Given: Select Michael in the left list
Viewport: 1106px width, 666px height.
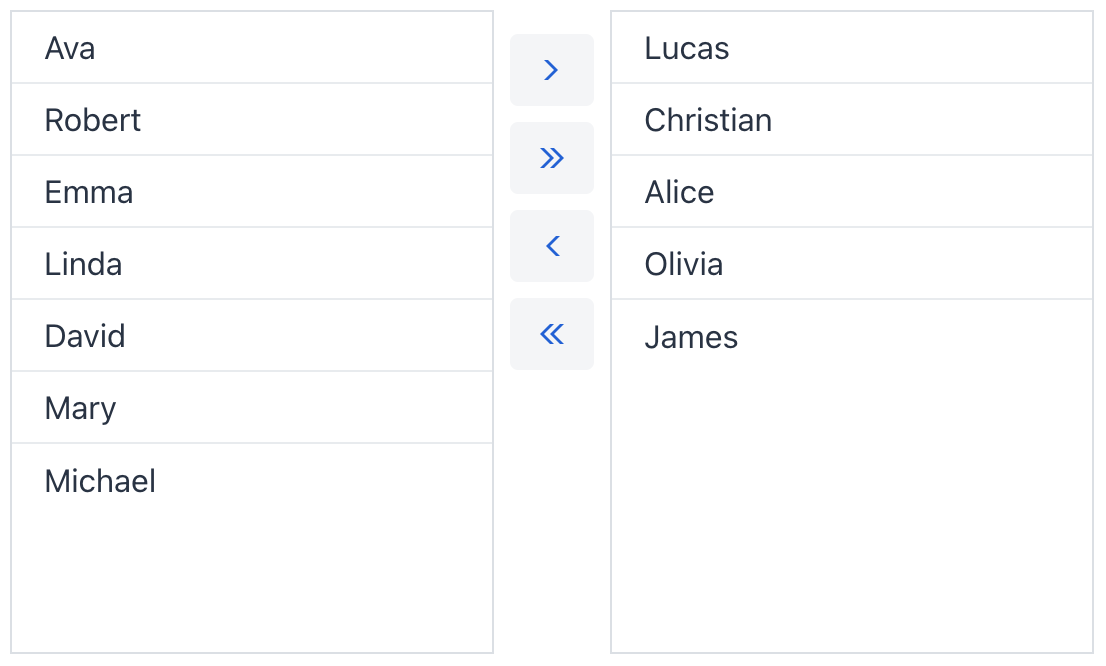Looking at the screenshot, I should [x=100, y=481].
